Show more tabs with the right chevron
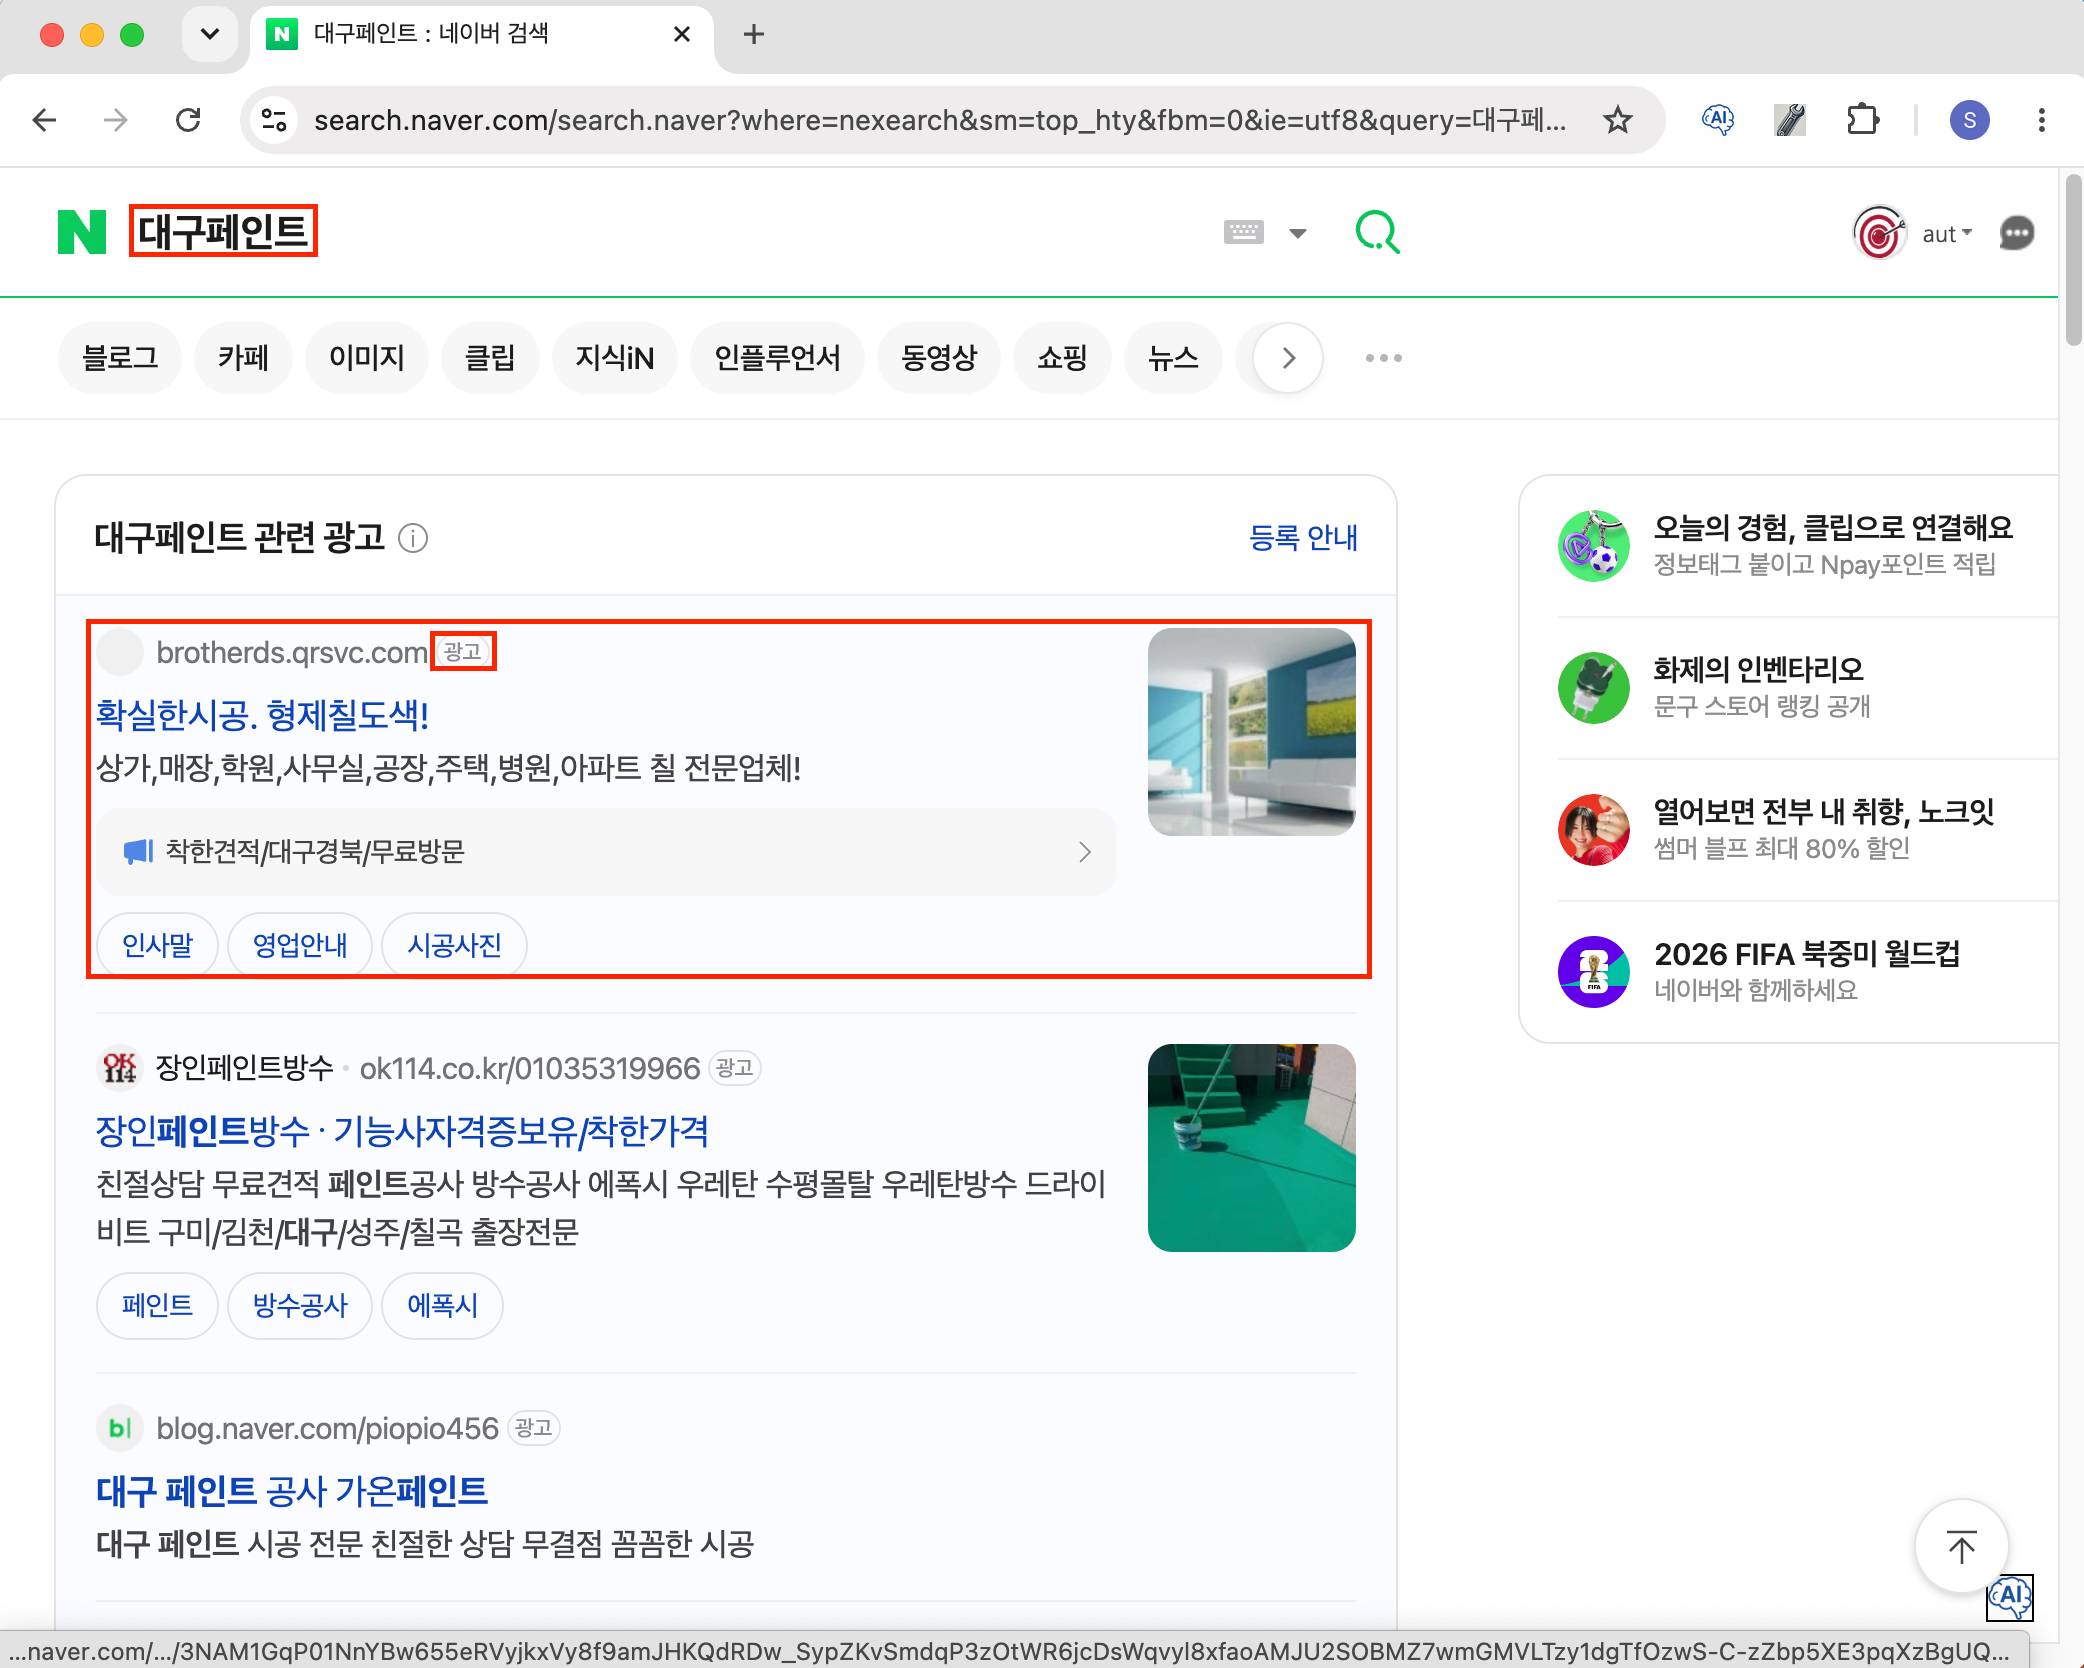 point(1288,358)
